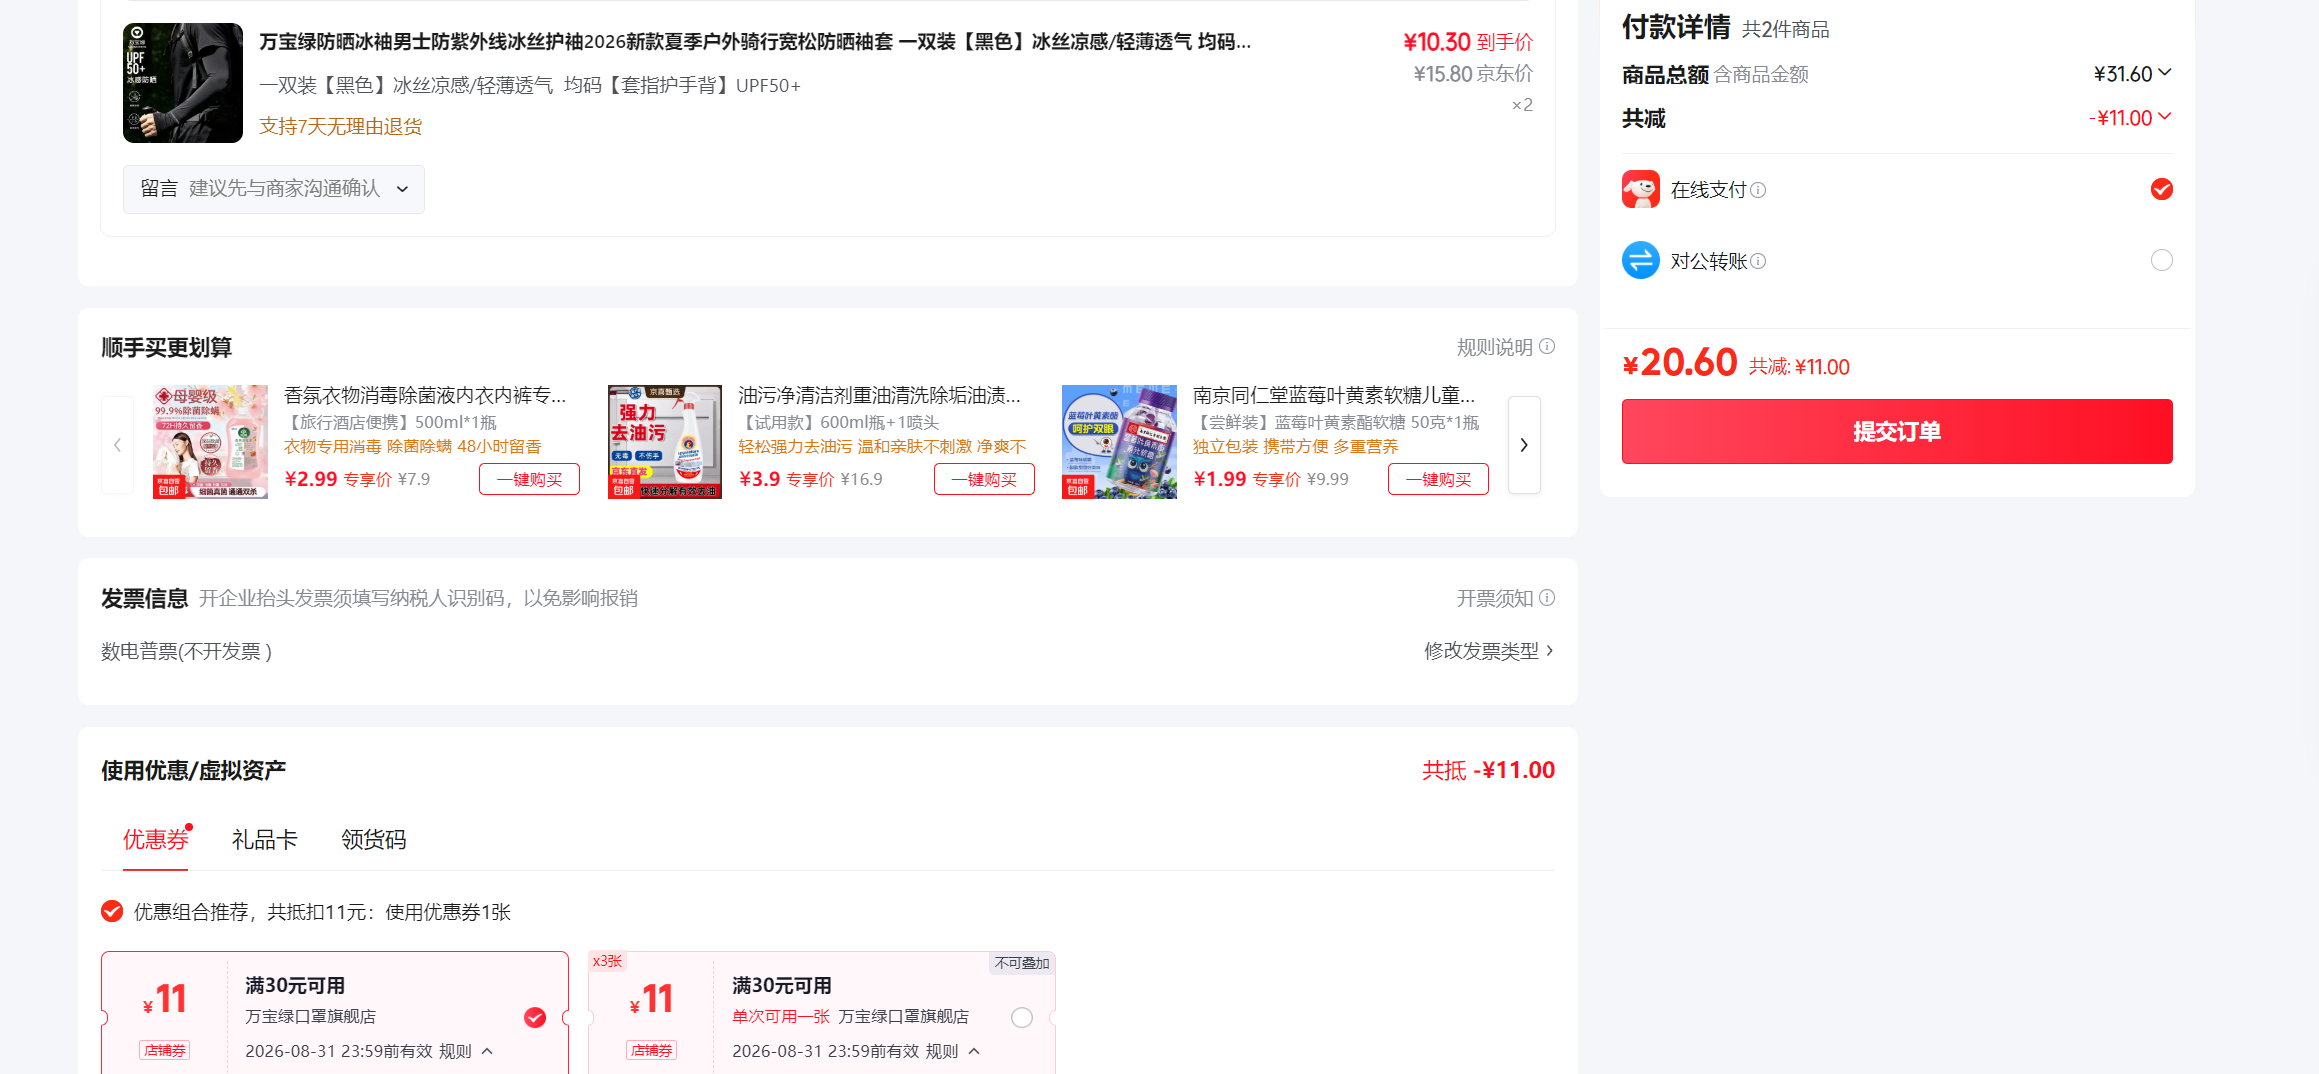The height and width of the screenshot is (1074, 2319).
Task: Click the 提交订单 submit order button
Action: tap(1897, 431)
